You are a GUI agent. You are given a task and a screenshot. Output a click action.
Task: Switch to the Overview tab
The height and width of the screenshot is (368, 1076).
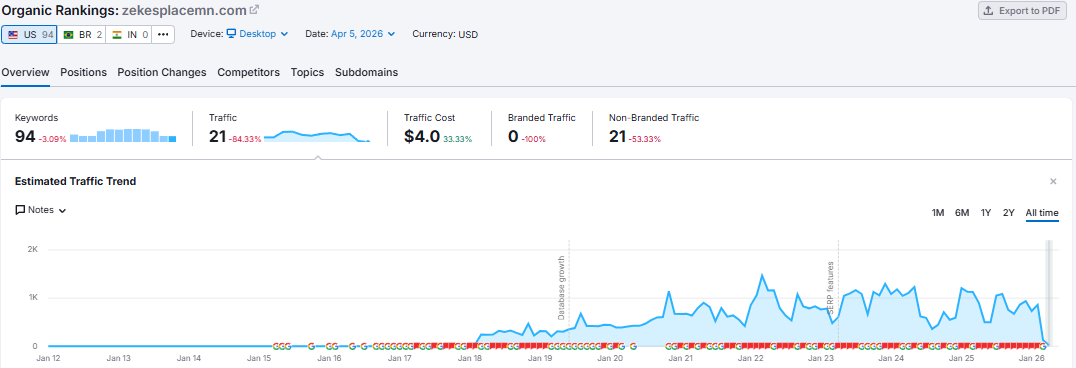25,72
